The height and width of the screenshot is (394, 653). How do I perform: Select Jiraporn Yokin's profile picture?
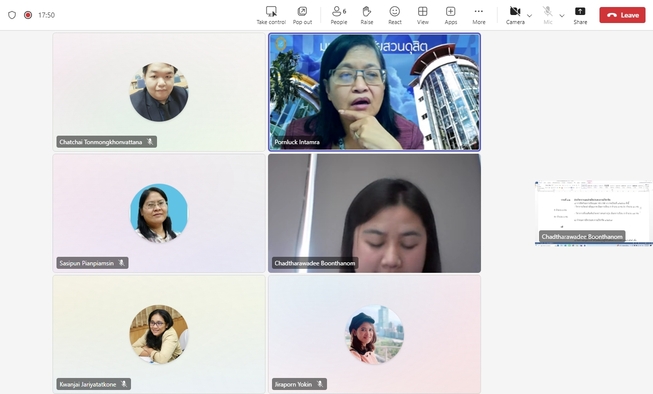click(374, 334)
